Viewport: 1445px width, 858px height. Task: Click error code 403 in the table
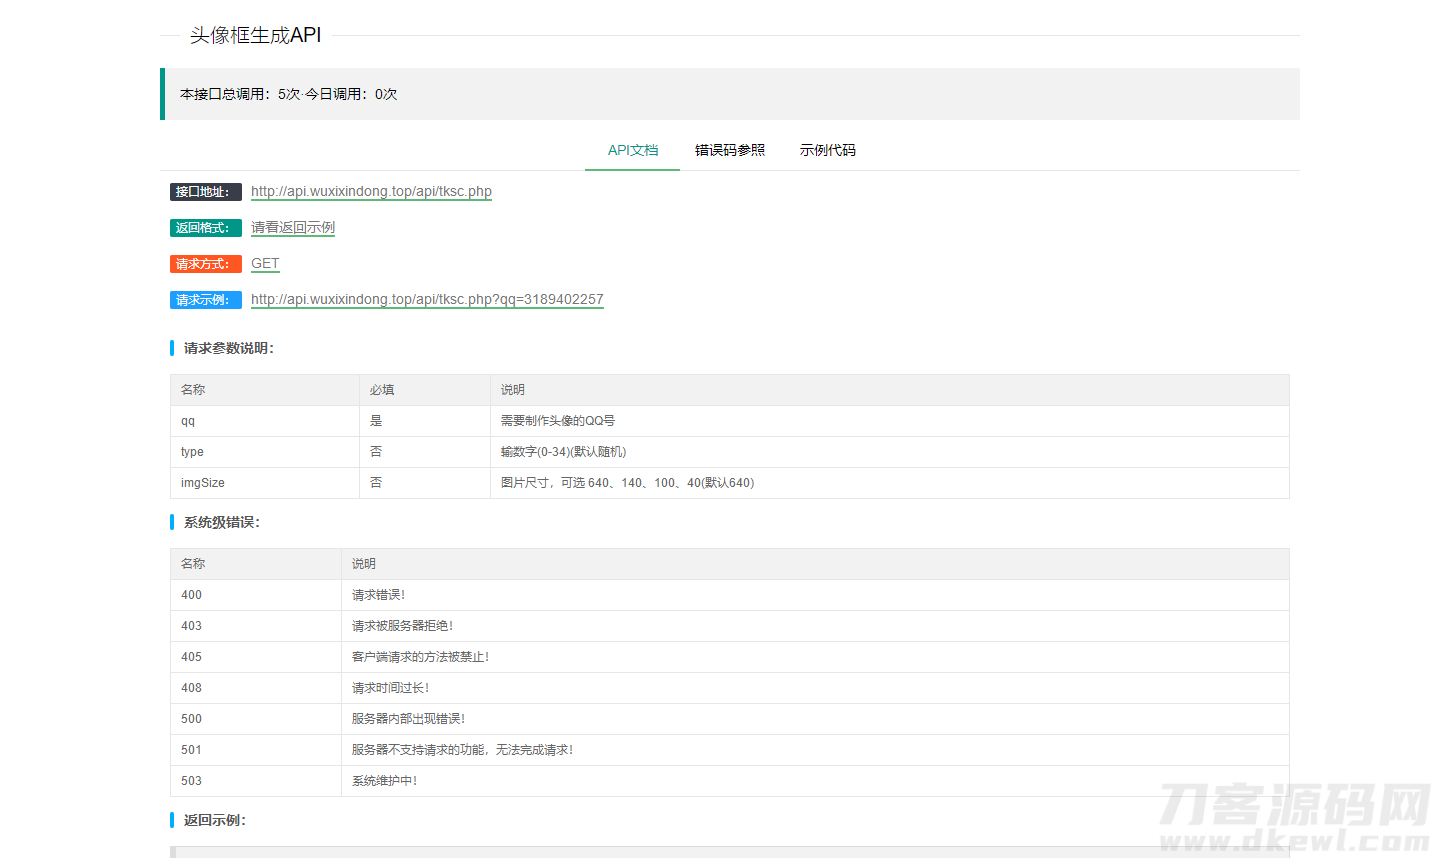192,626
